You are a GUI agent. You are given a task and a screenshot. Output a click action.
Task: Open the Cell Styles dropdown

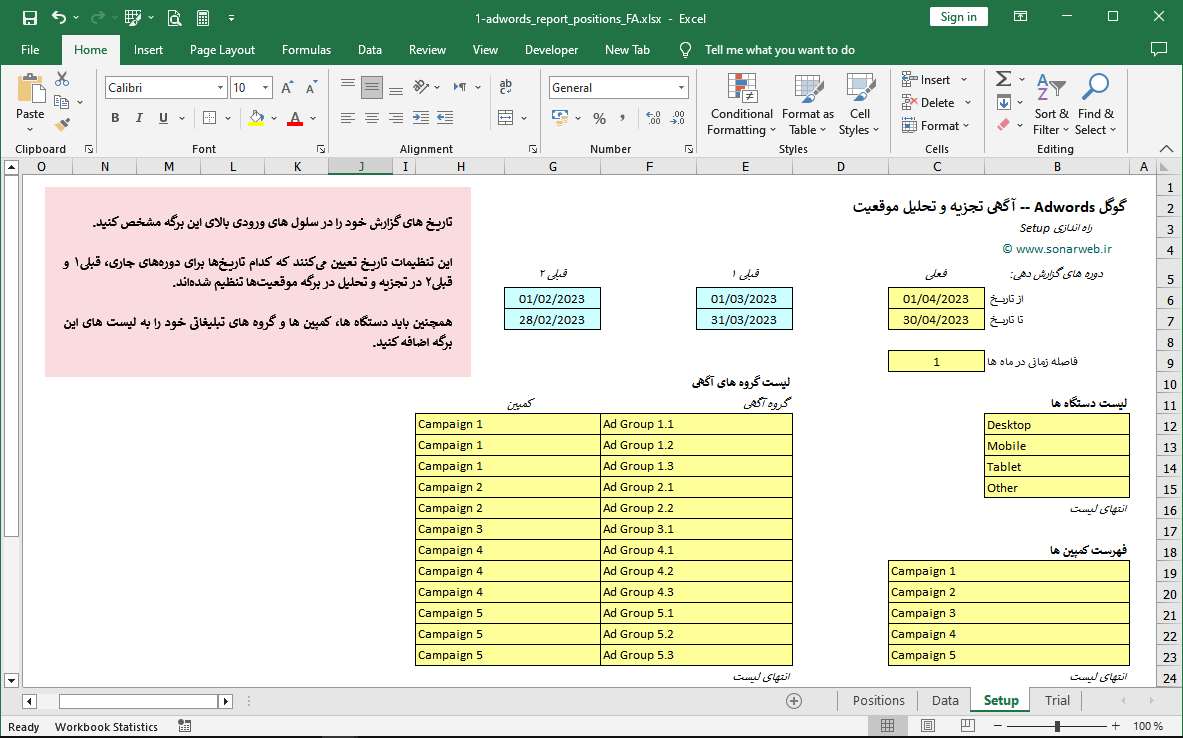(x=859, y=103)
